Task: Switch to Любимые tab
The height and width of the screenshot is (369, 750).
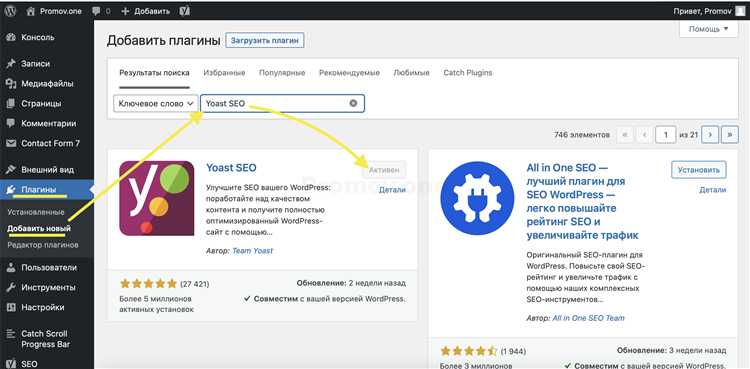Action: click(x=411, y=73)
